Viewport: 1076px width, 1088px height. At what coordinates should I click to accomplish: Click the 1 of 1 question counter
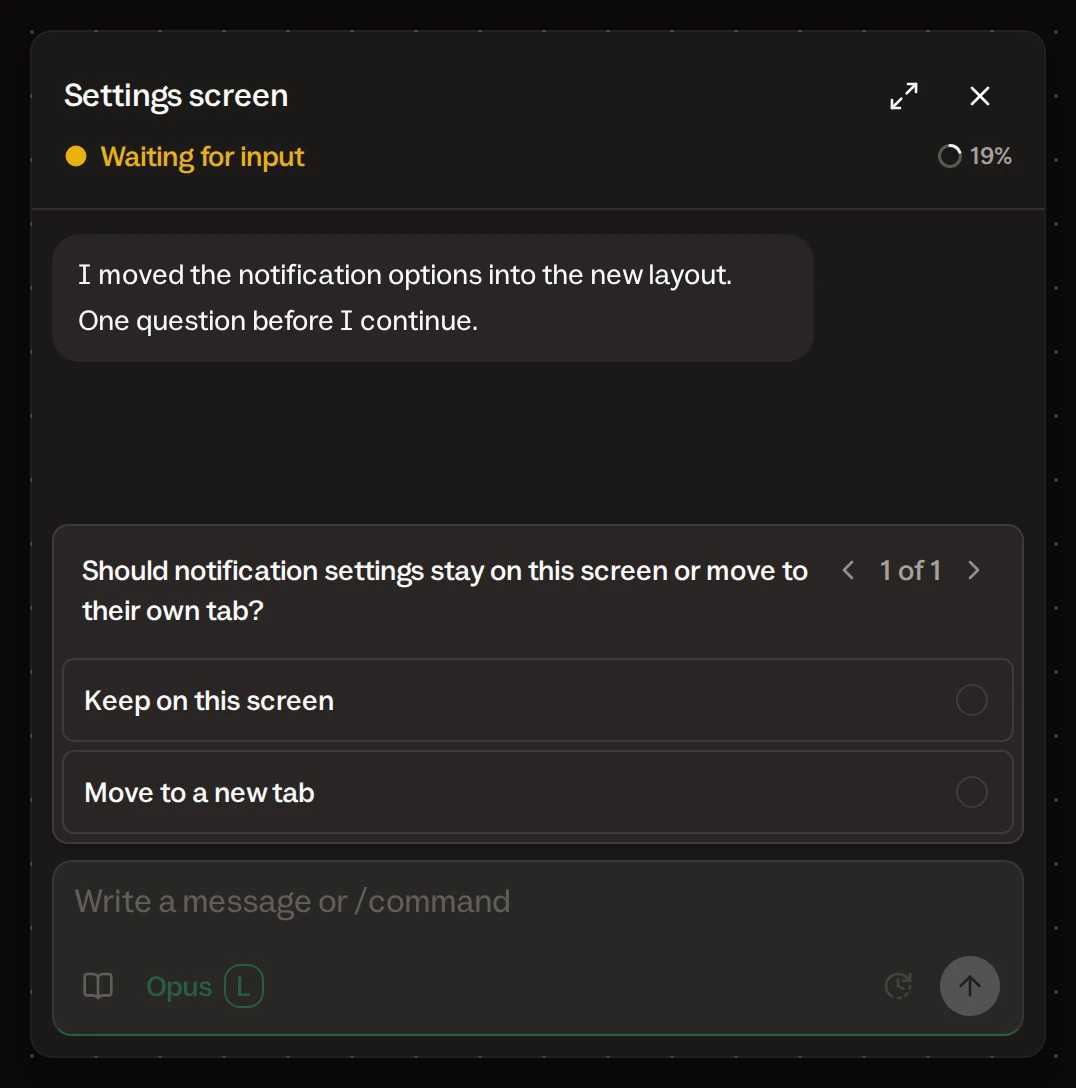[x=910, y=570]
